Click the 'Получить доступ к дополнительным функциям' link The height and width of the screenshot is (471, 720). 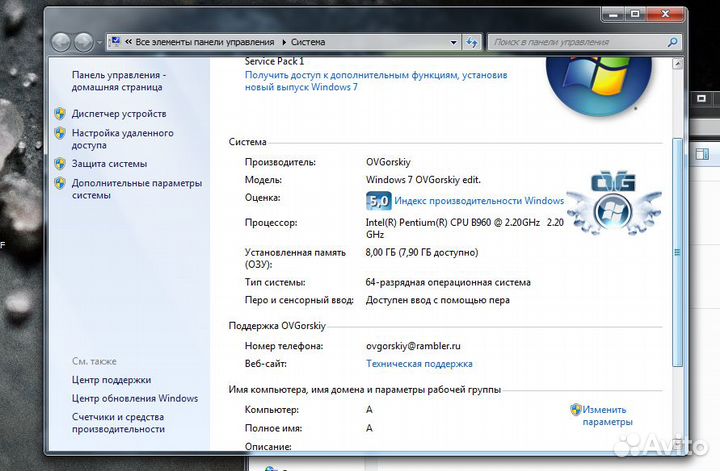click(376, 81)
